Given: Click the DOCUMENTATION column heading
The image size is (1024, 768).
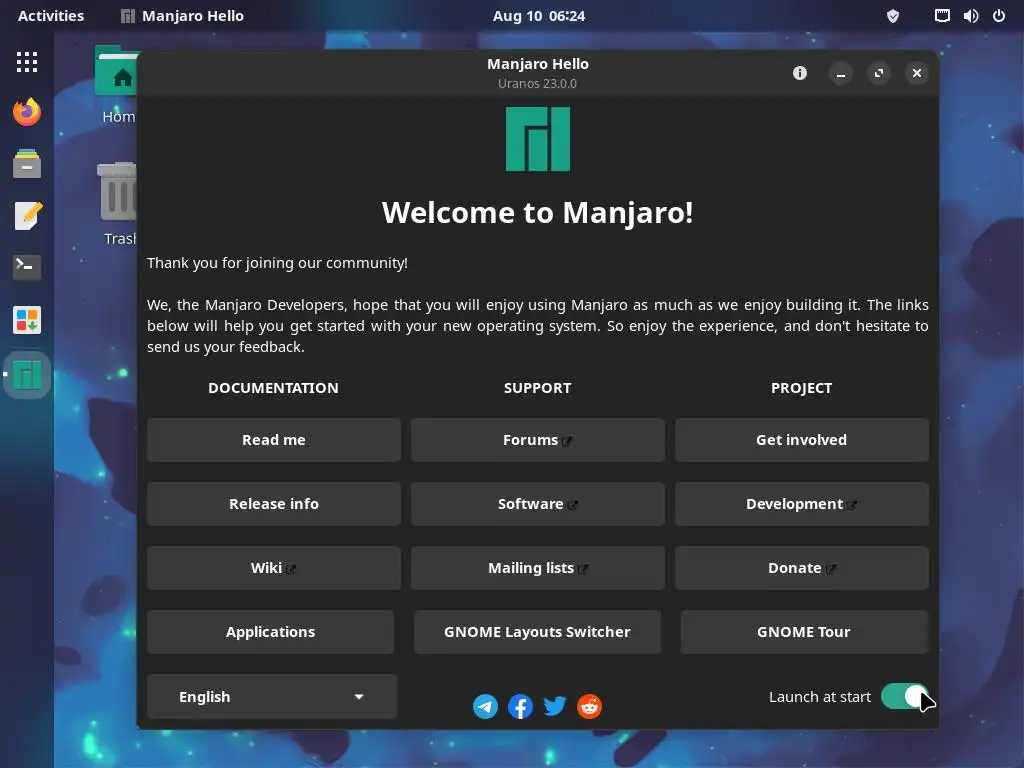Looking at the screenshot, I should point(273,388).
